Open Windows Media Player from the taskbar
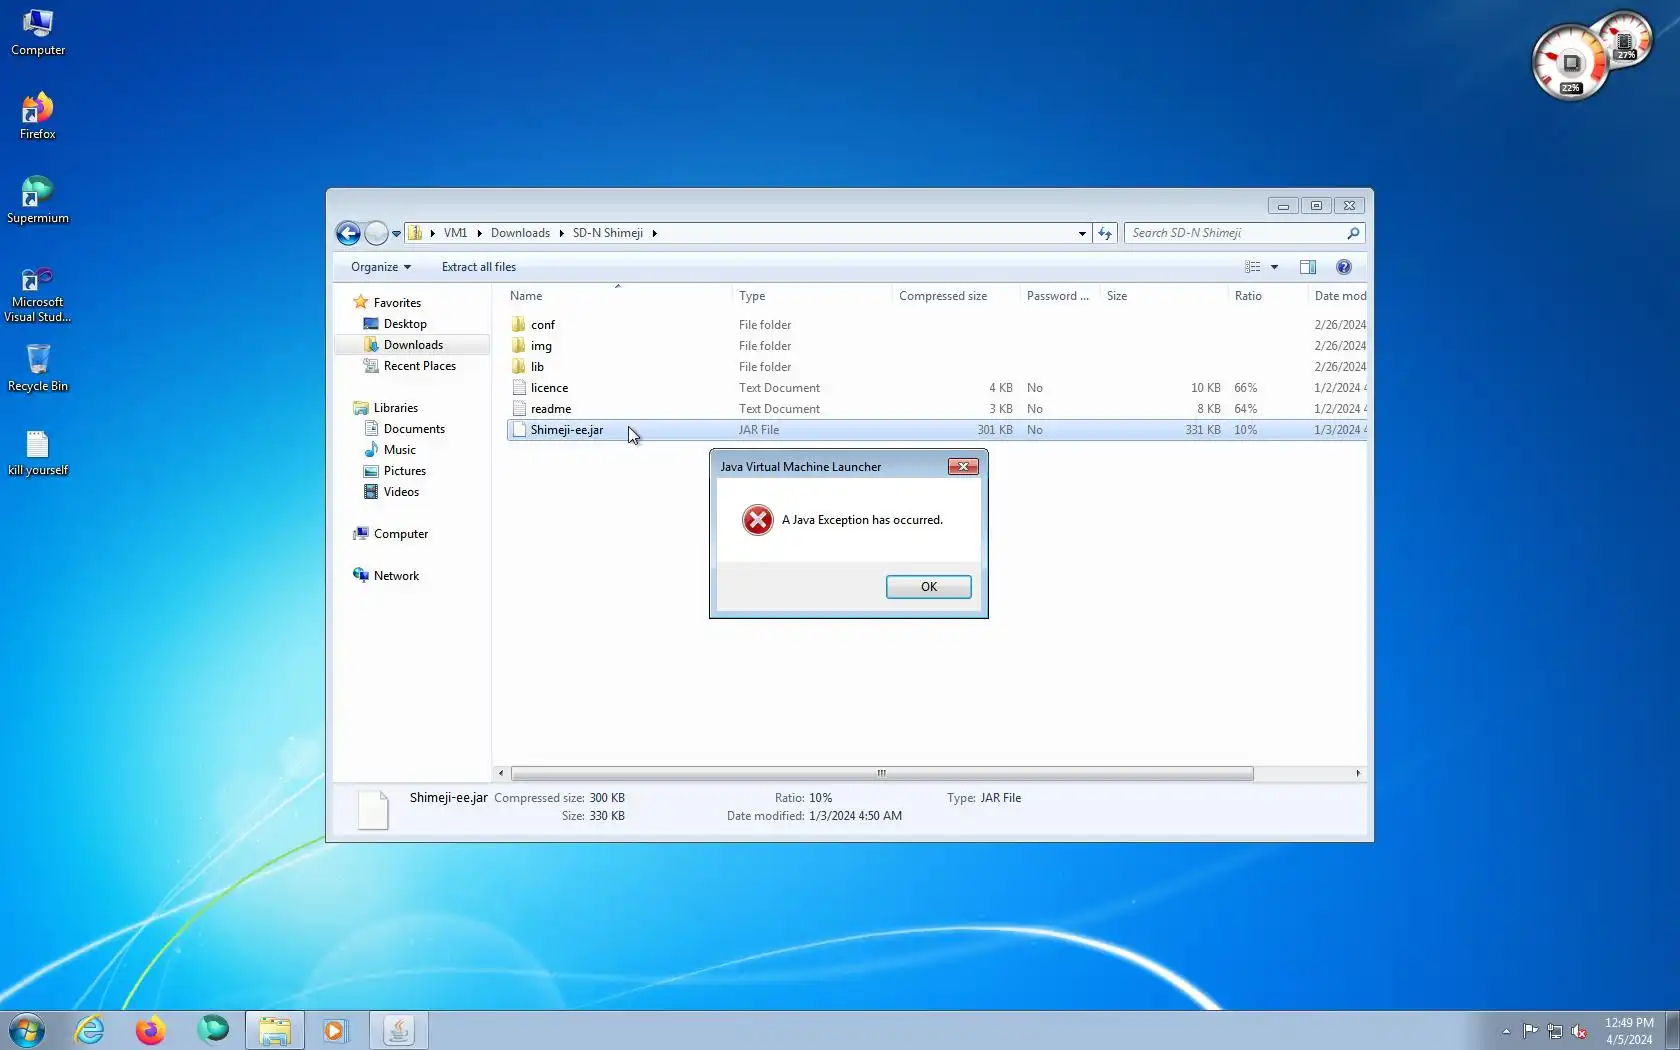 (x=335, y=1030)
